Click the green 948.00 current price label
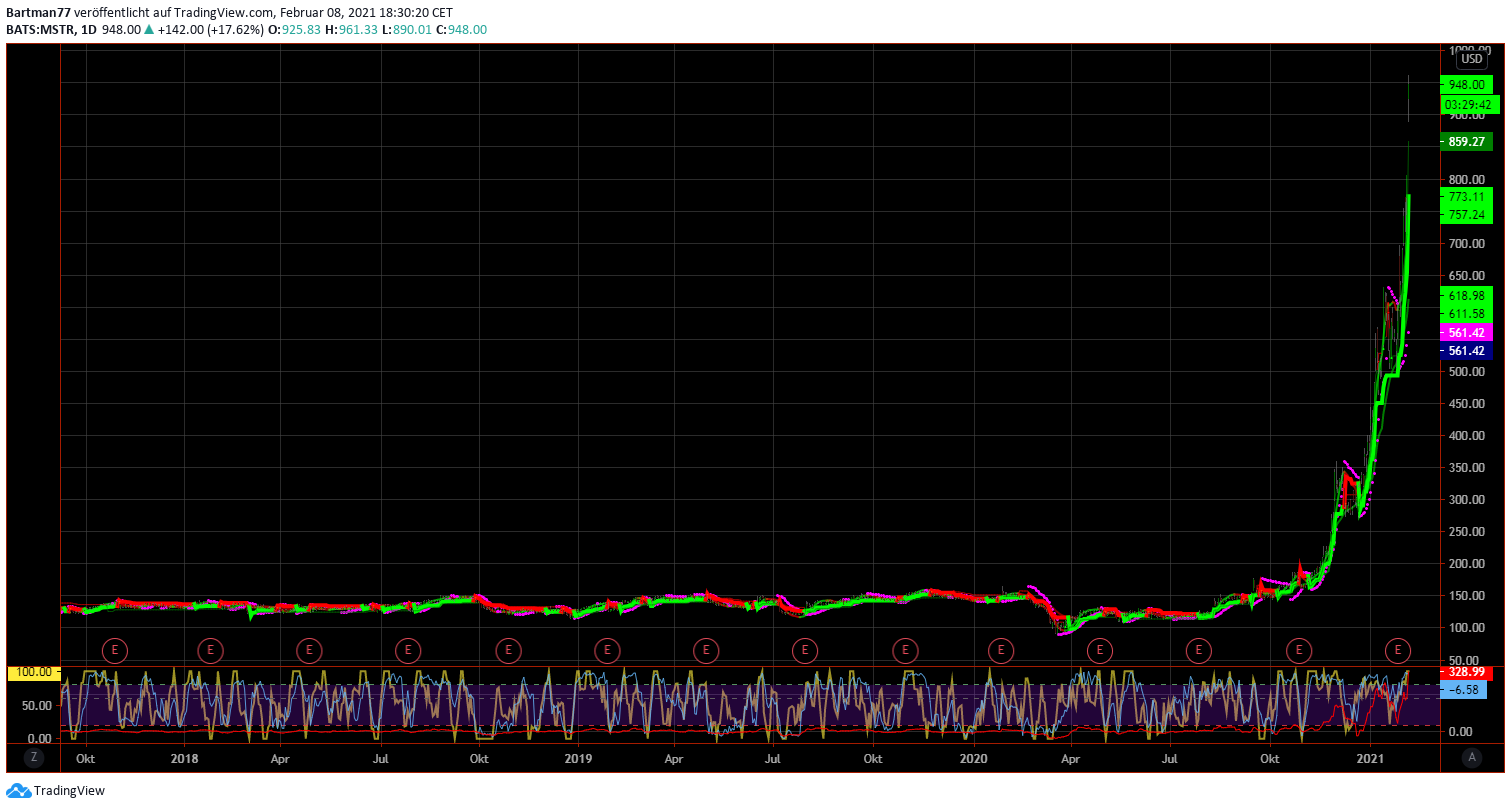This screenshot has width=1511, height=809. tap(1466, 85)
